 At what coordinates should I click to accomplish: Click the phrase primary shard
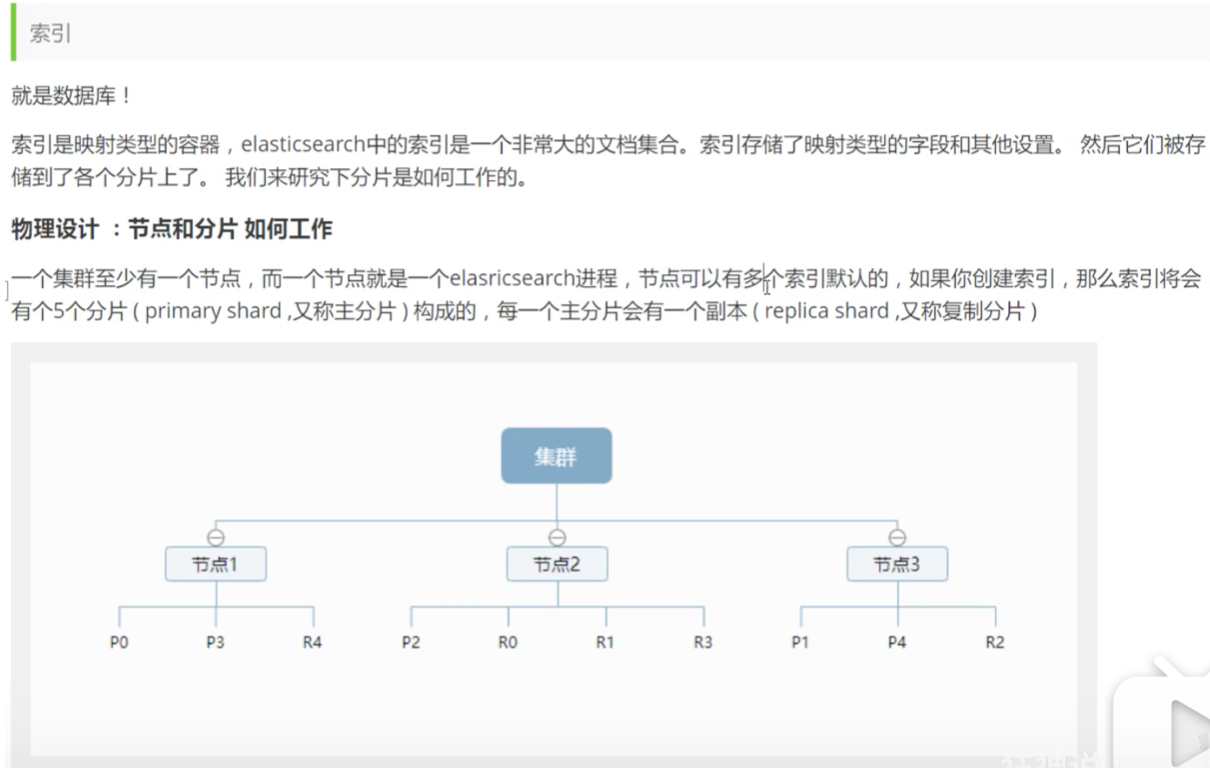213,311
